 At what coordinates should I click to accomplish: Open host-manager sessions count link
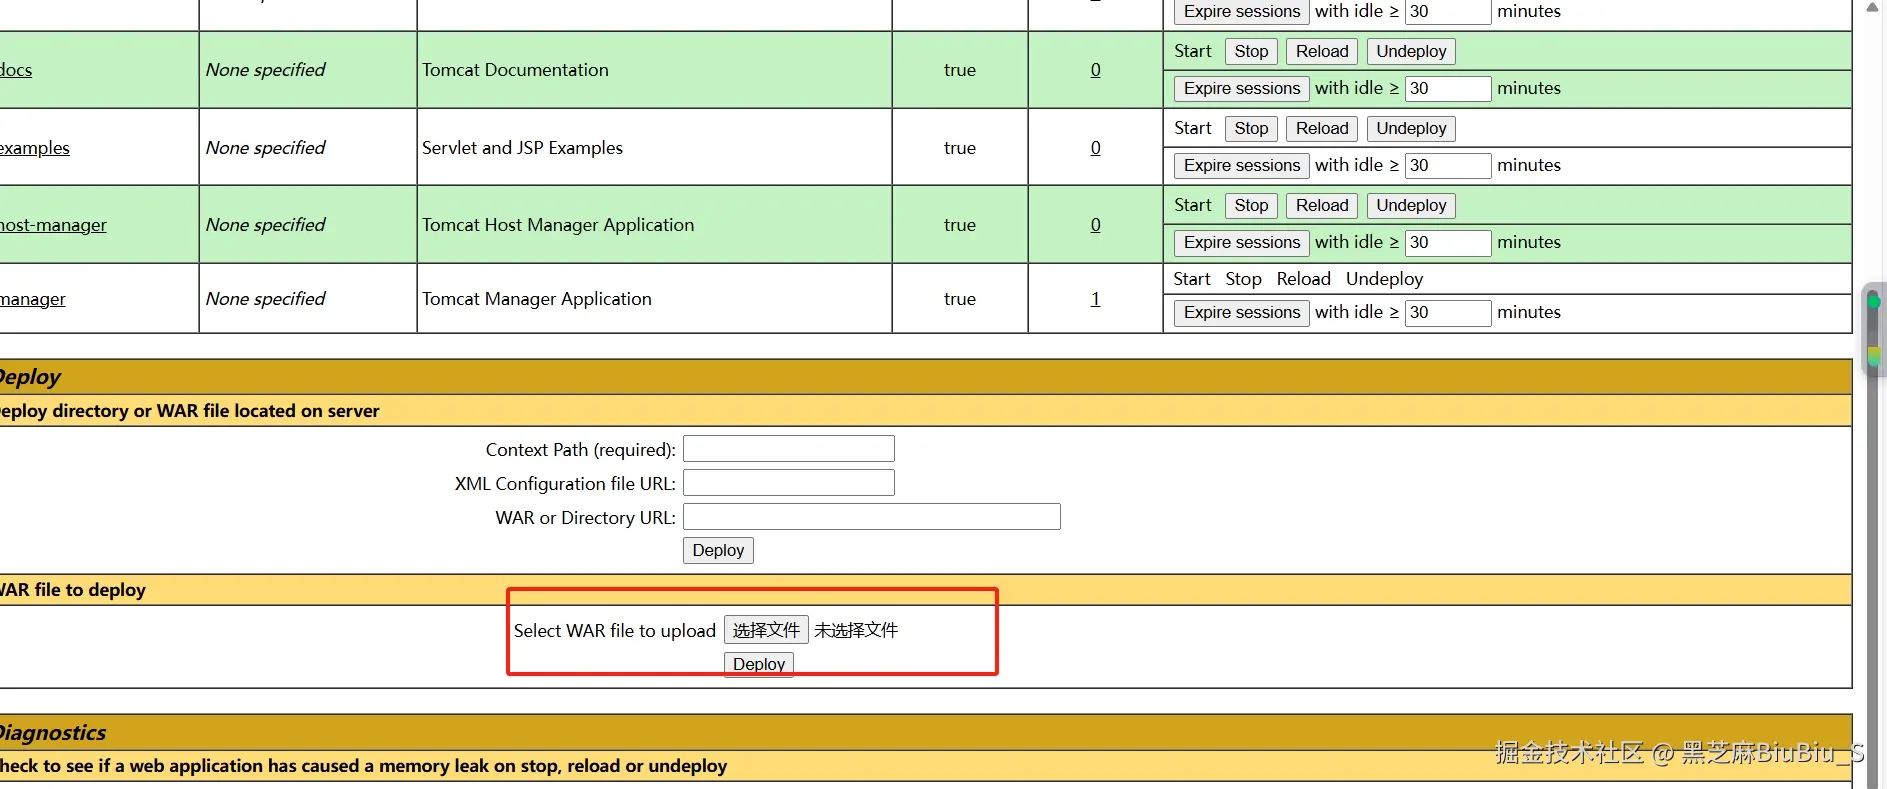1095,225
